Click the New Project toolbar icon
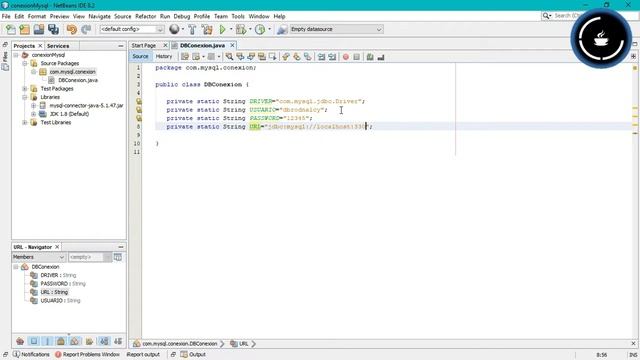640x360 pixels. click(x=24, y=29)
